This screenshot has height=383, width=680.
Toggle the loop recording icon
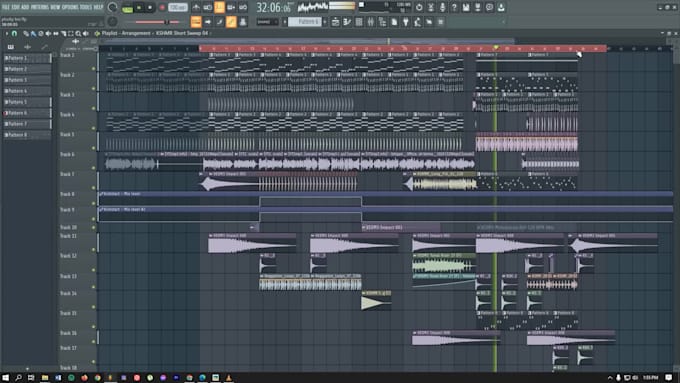pos(243,7)
